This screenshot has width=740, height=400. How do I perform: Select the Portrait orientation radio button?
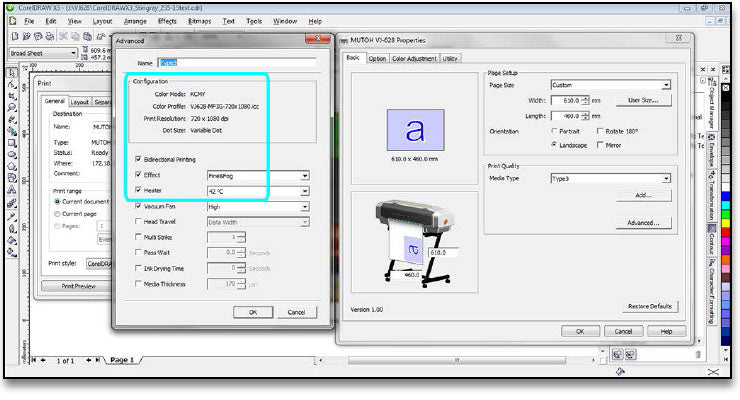pyautogui.click(x=554, y=131)
